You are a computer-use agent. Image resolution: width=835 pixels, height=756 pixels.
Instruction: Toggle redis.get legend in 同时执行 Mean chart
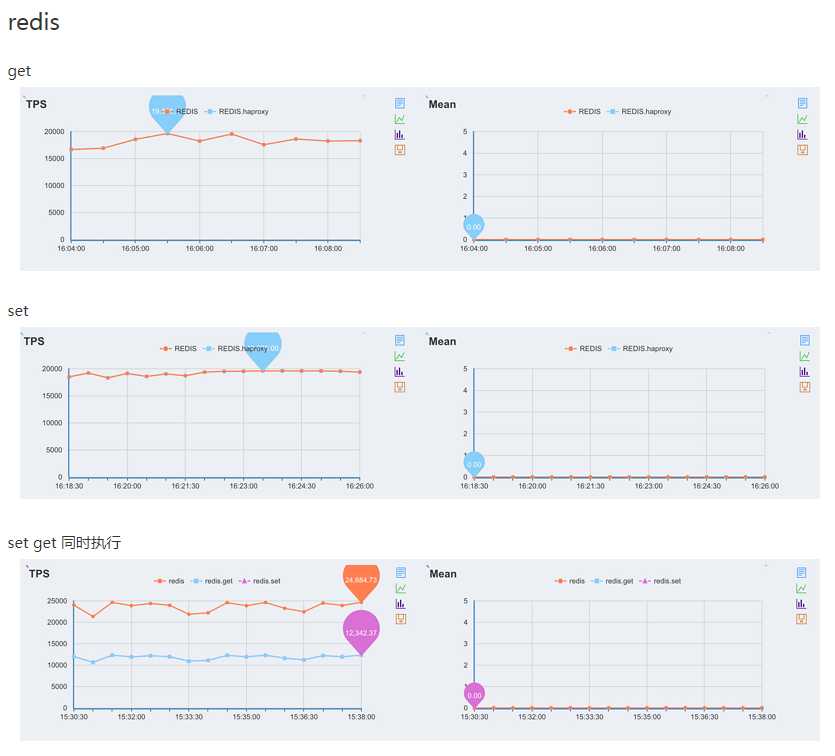point(612,581)
